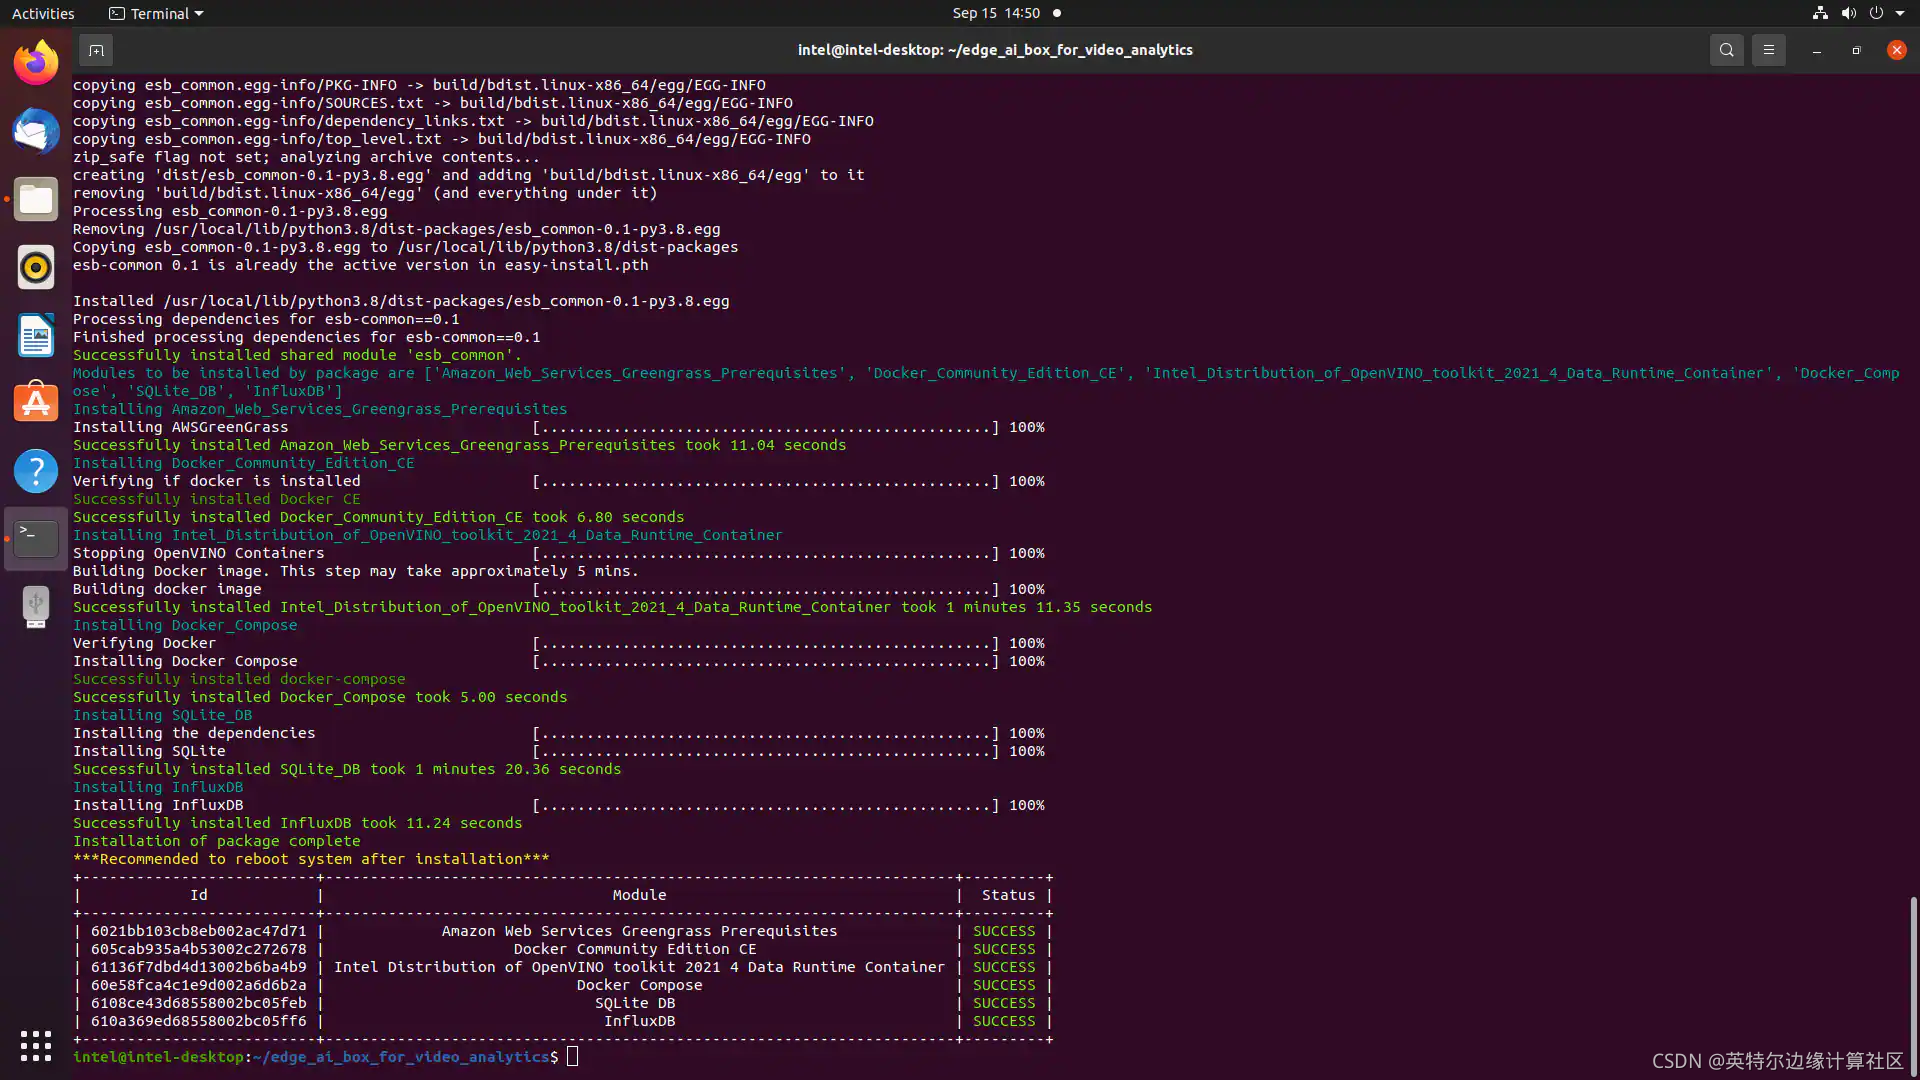Click the terminal window title text

click(x=995, y=50)
